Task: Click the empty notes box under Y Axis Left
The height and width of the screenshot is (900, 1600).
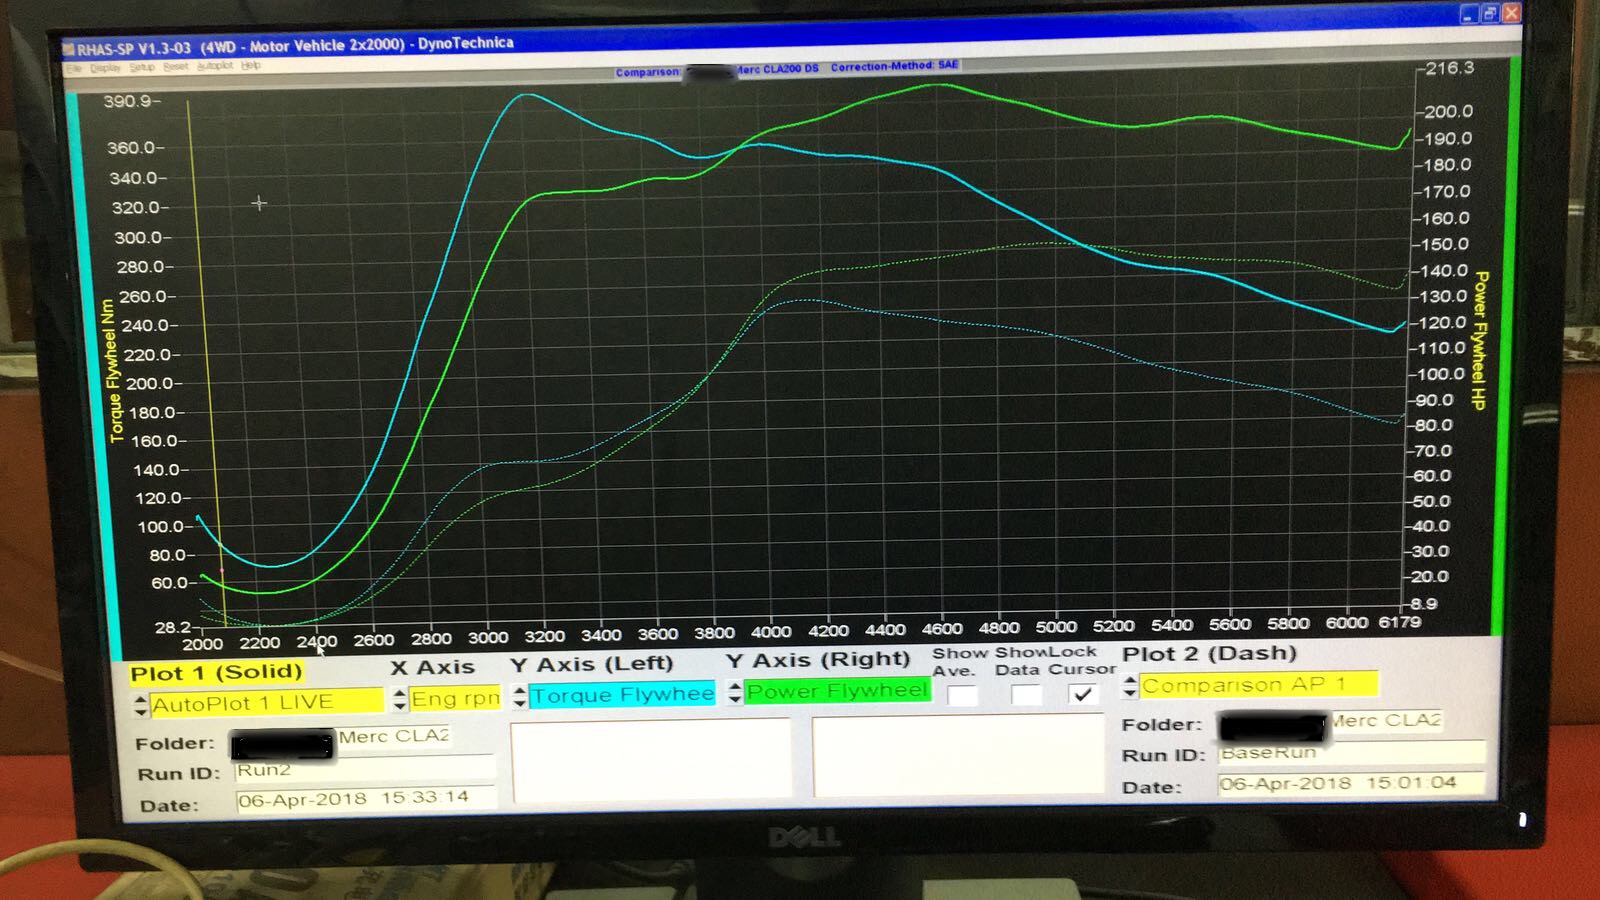Action: click(x=651, y=760)
